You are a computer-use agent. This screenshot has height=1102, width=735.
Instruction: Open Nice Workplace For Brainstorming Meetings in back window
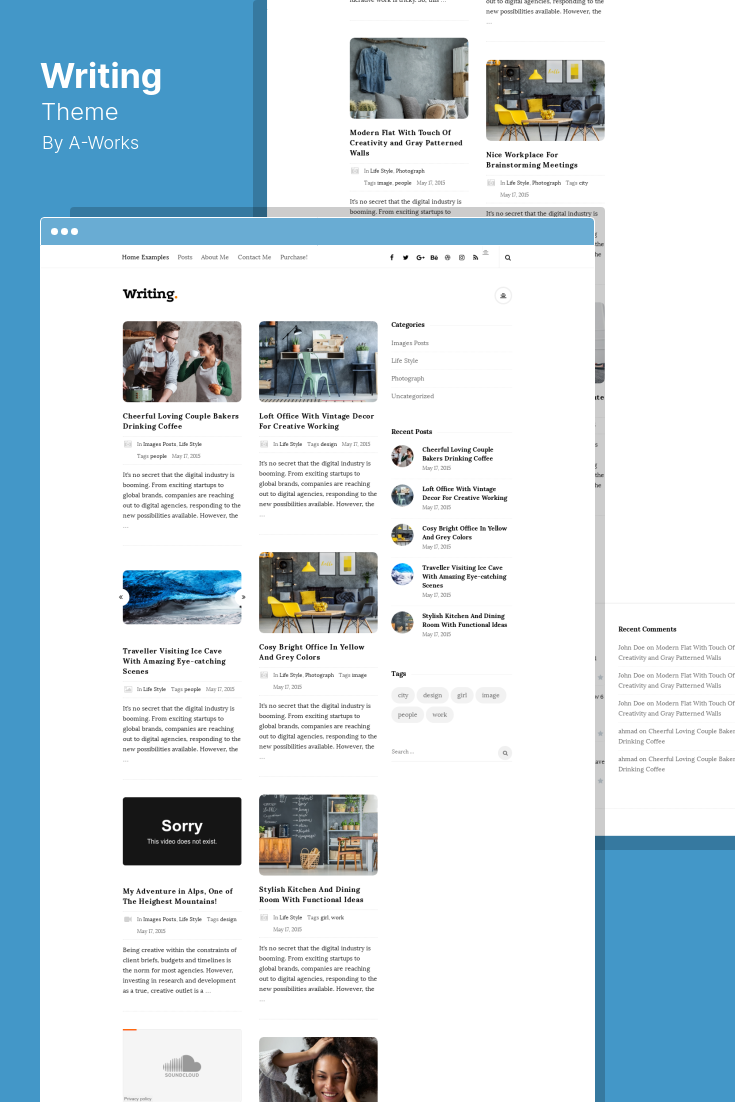(532, 160)
